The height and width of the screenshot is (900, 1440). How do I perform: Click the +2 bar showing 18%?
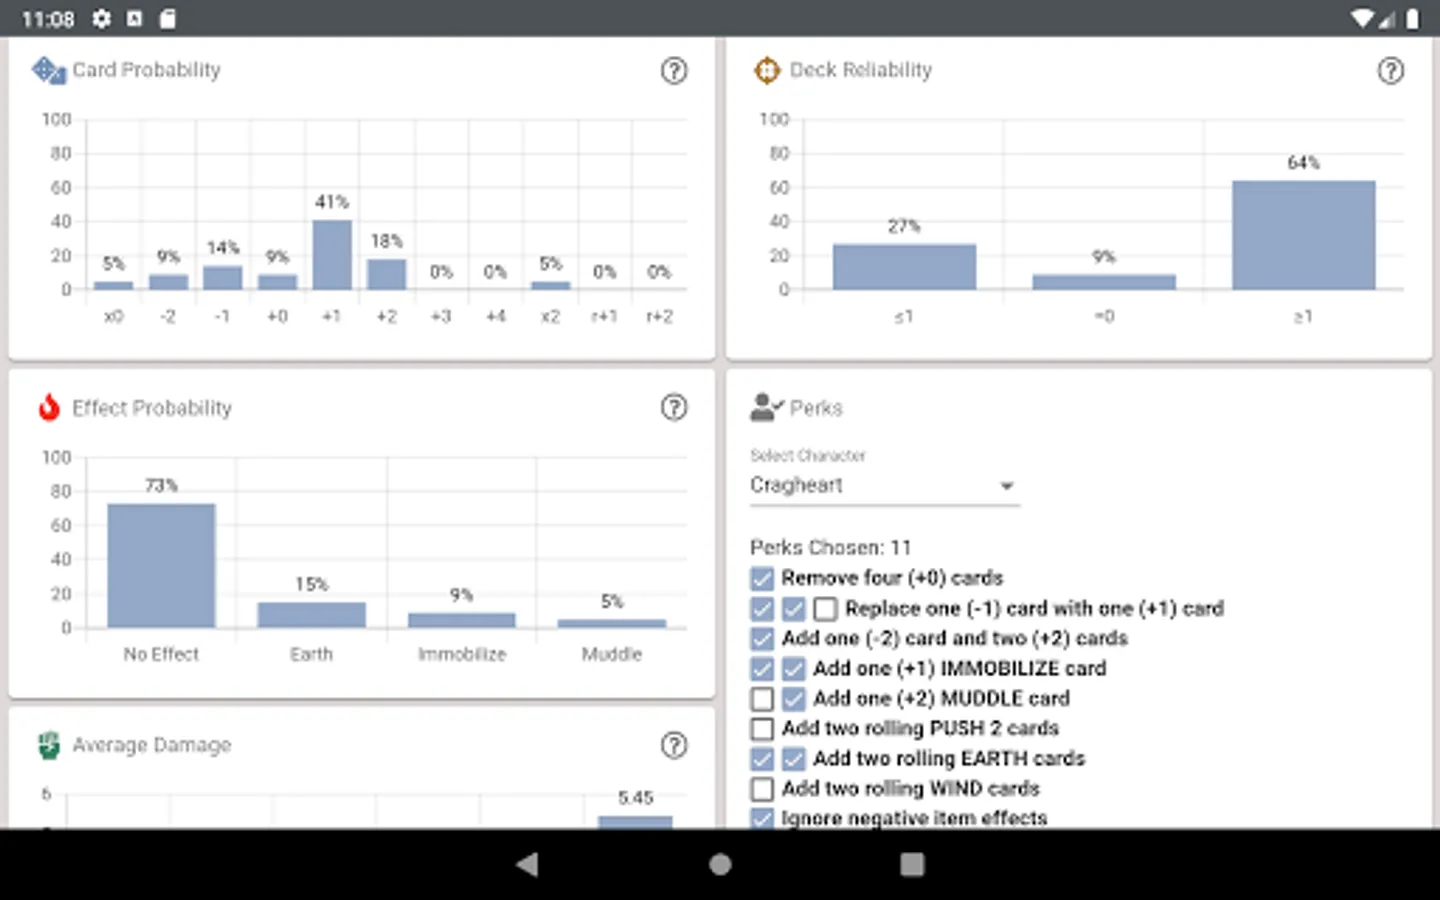click(x=386, y=275)
